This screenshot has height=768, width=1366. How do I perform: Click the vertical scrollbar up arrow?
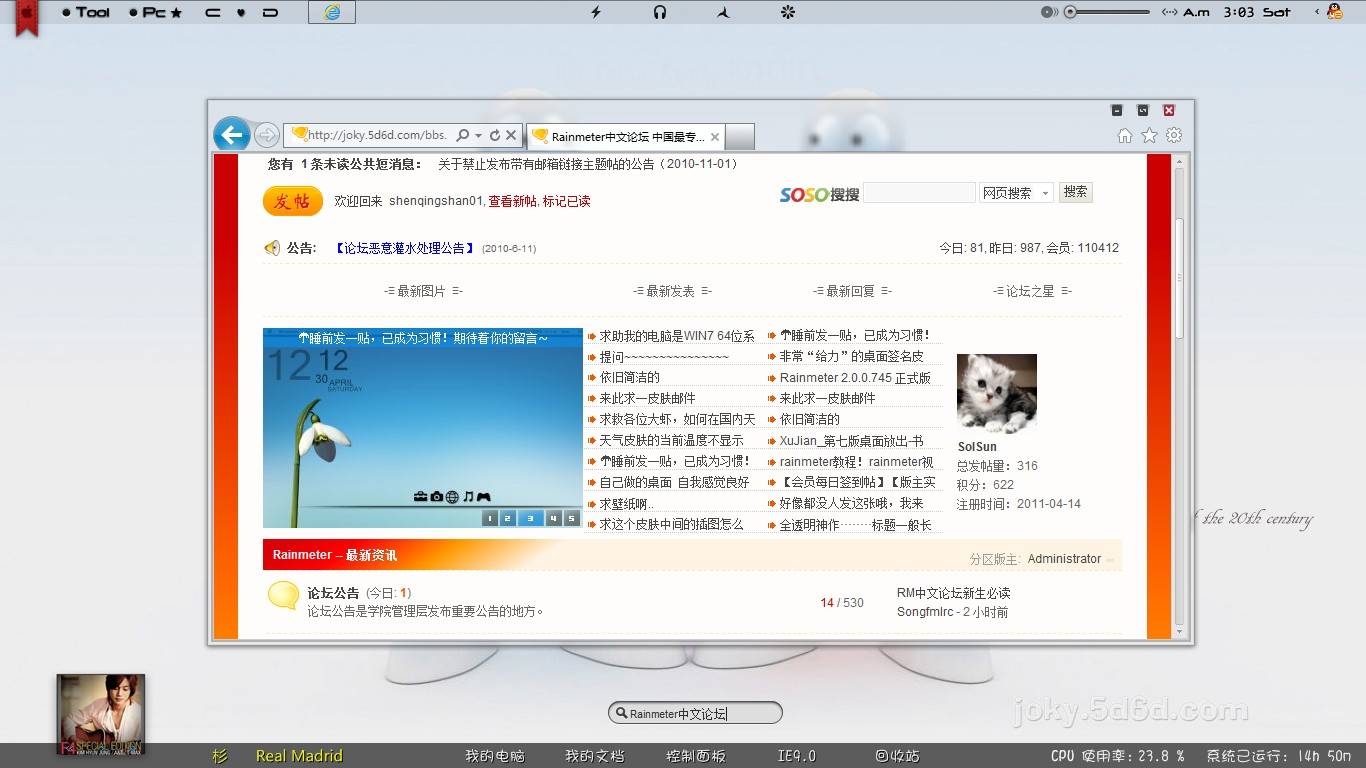pyautogui.click(x=1179, y=162)
